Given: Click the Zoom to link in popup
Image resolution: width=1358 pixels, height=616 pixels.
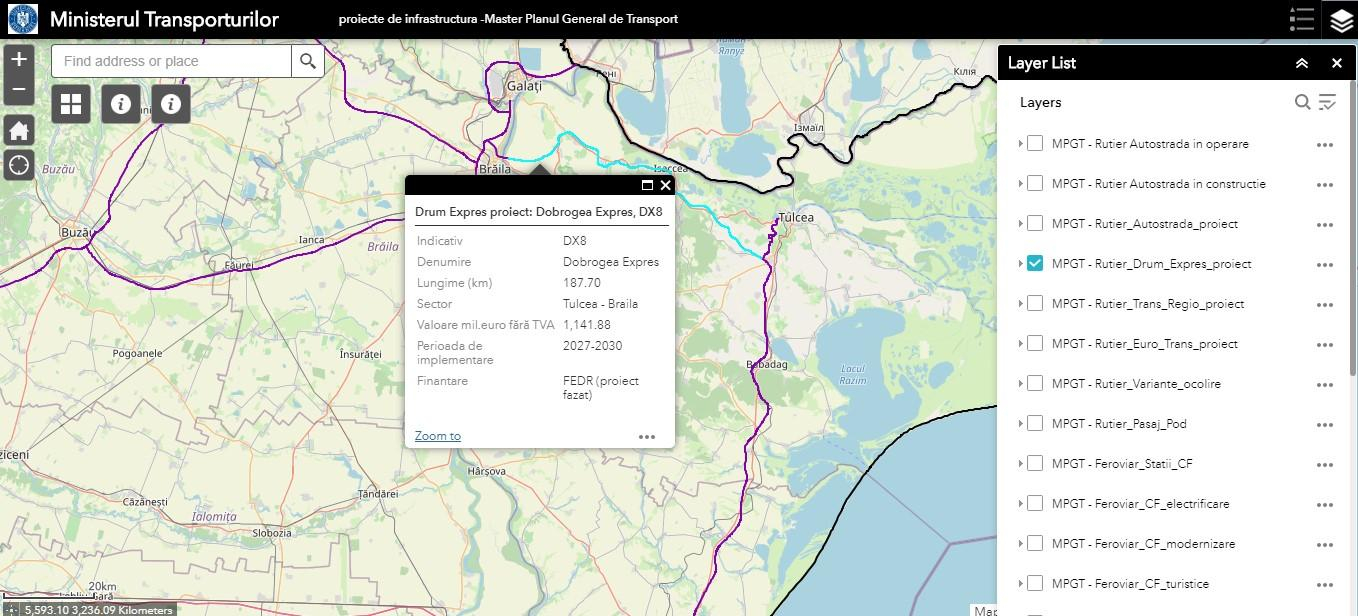Looking at the screenshot, I should click(438, 436).
